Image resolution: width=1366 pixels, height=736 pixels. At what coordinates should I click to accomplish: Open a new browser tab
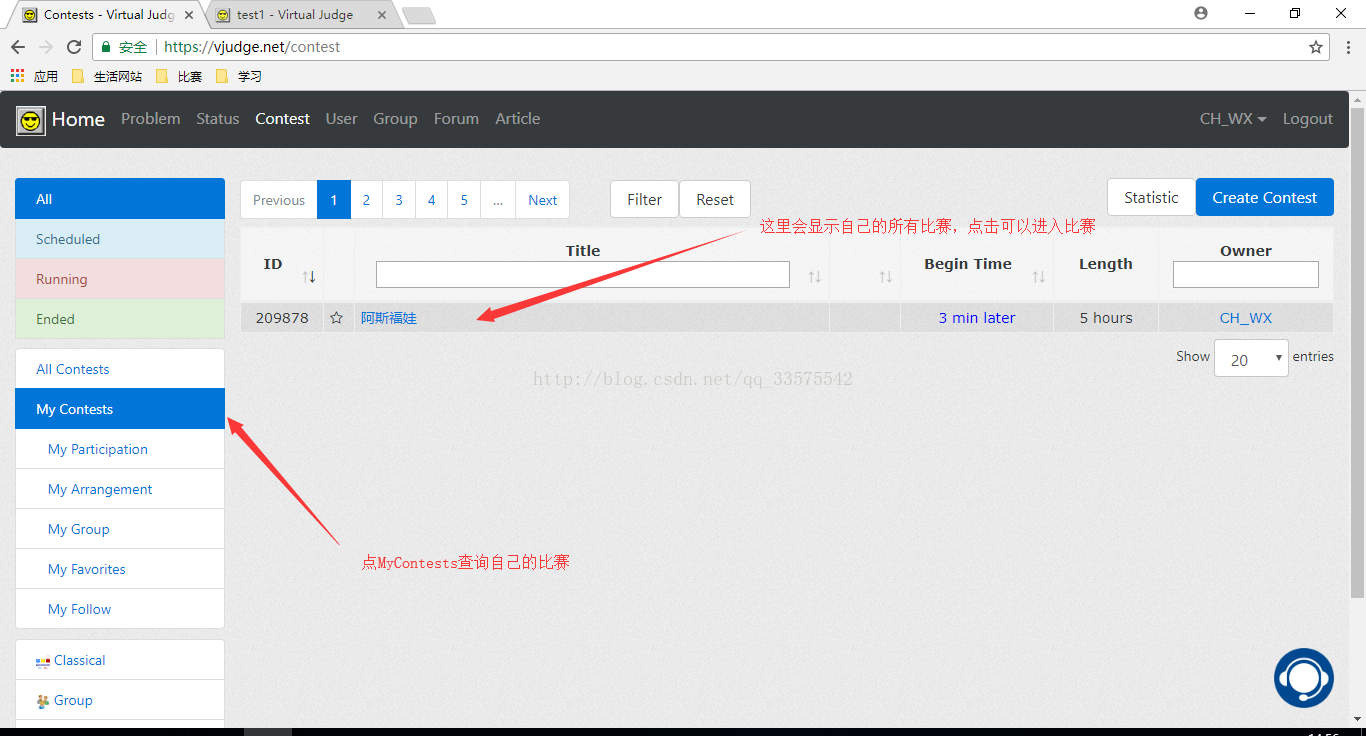(419, 15)
